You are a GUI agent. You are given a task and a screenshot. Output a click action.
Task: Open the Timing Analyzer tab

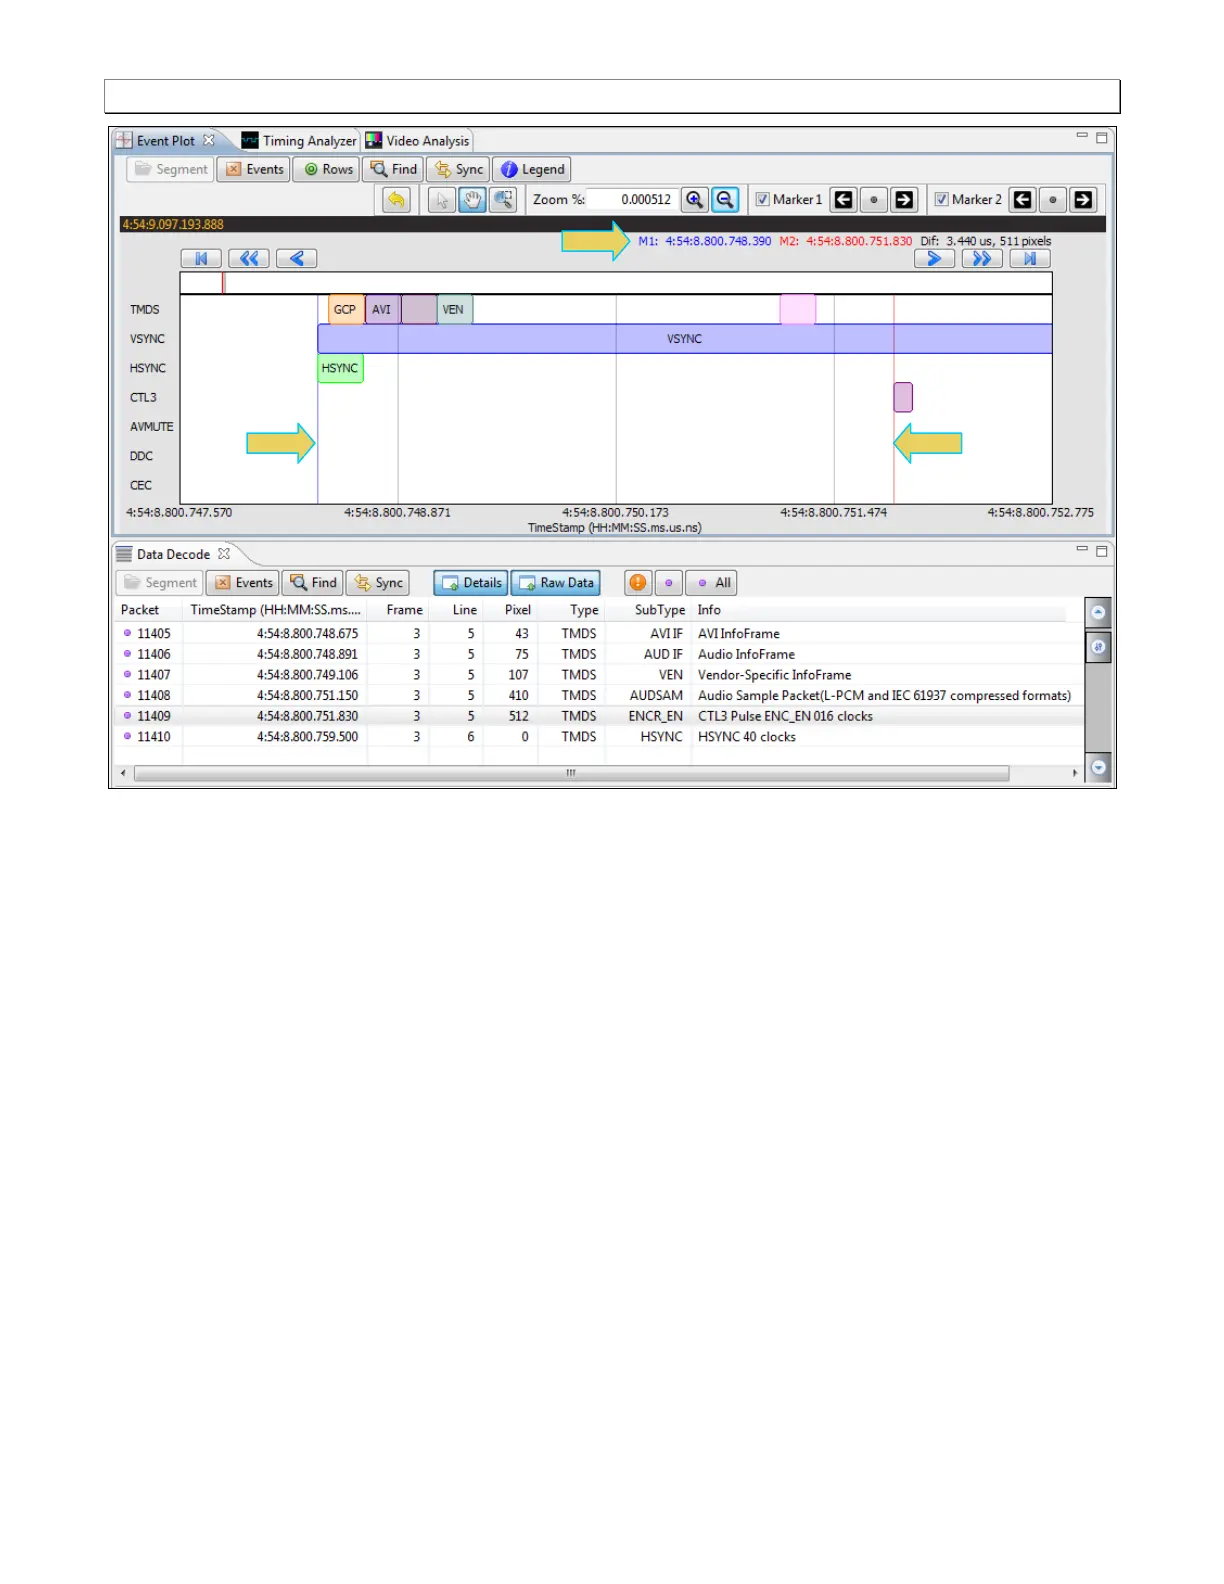pos(300,141)
